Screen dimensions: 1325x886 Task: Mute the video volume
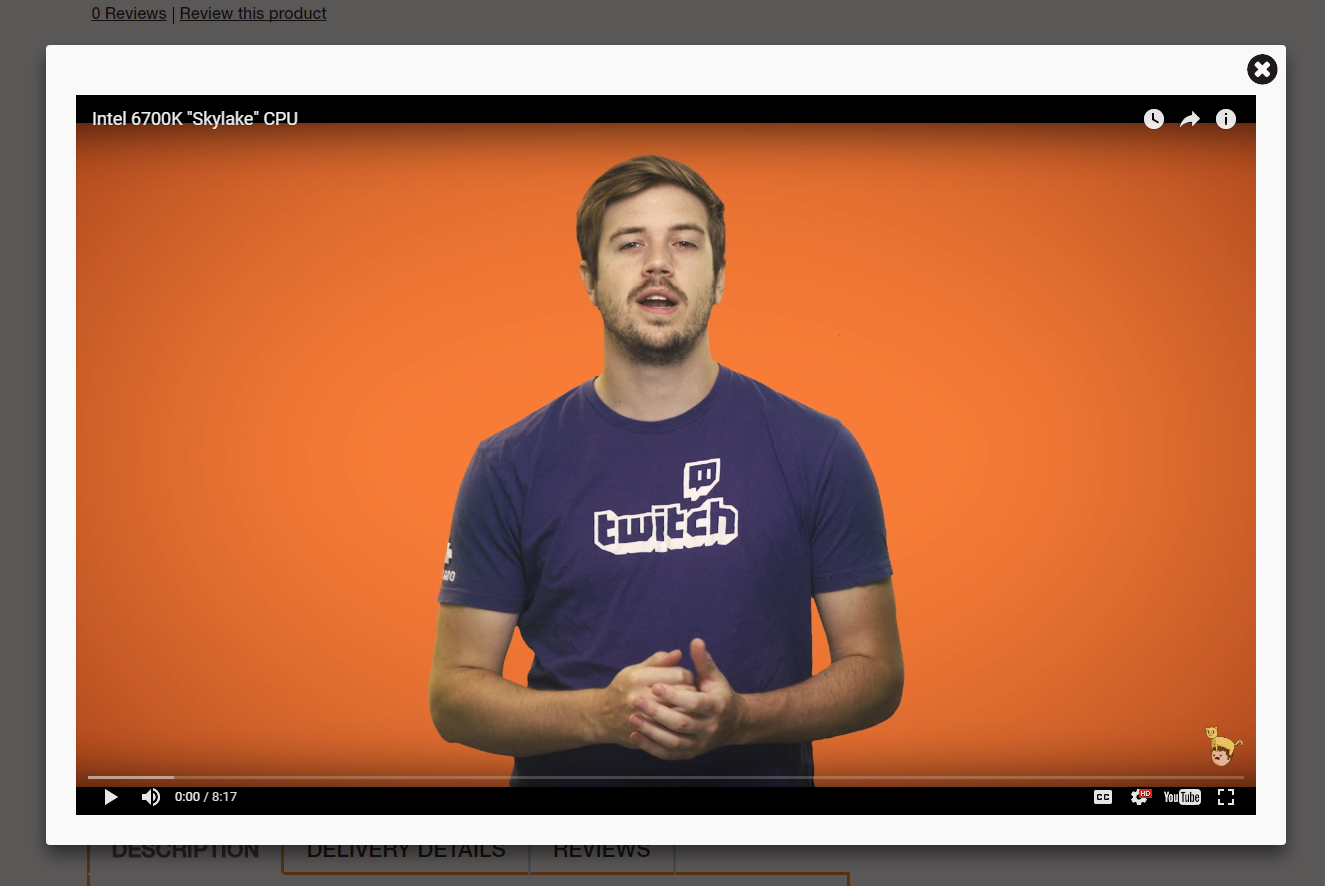(x=151, y=797)
